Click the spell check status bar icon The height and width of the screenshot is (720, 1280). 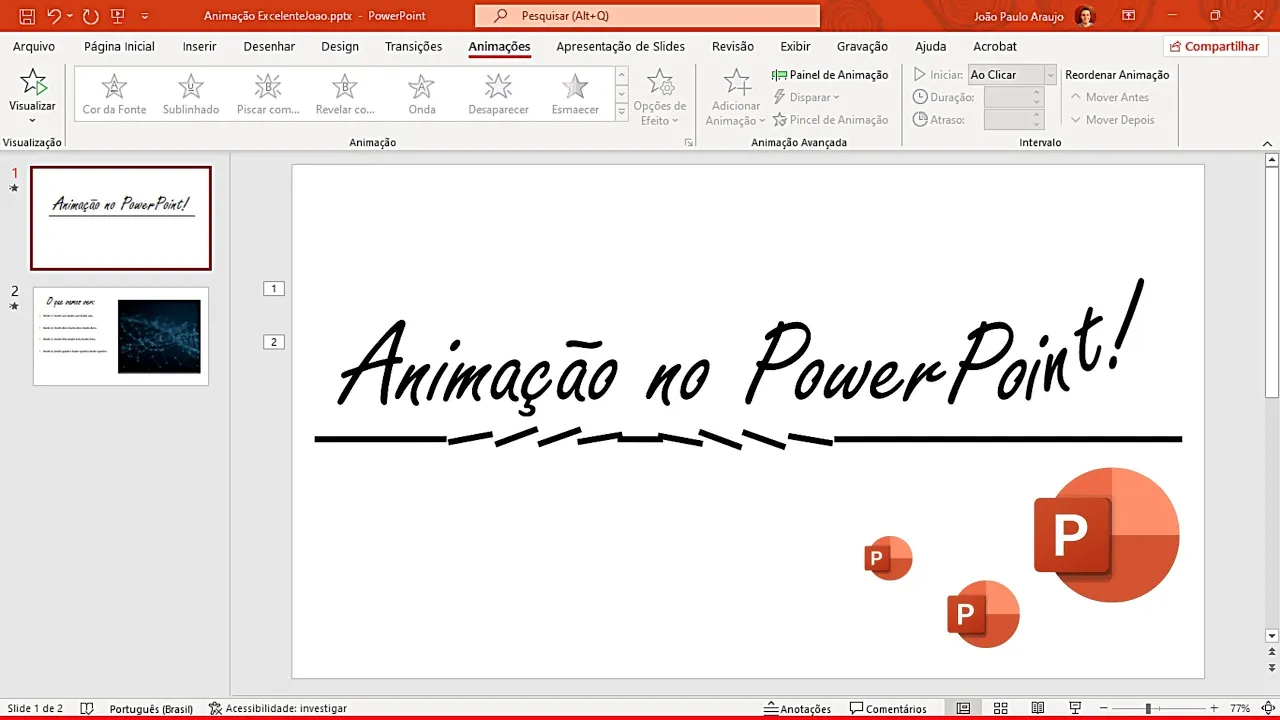[x=87, y=708]
